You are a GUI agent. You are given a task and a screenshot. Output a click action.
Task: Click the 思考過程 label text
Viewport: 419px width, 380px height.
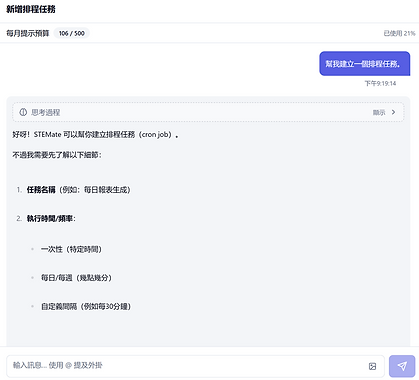click(46, 112)
